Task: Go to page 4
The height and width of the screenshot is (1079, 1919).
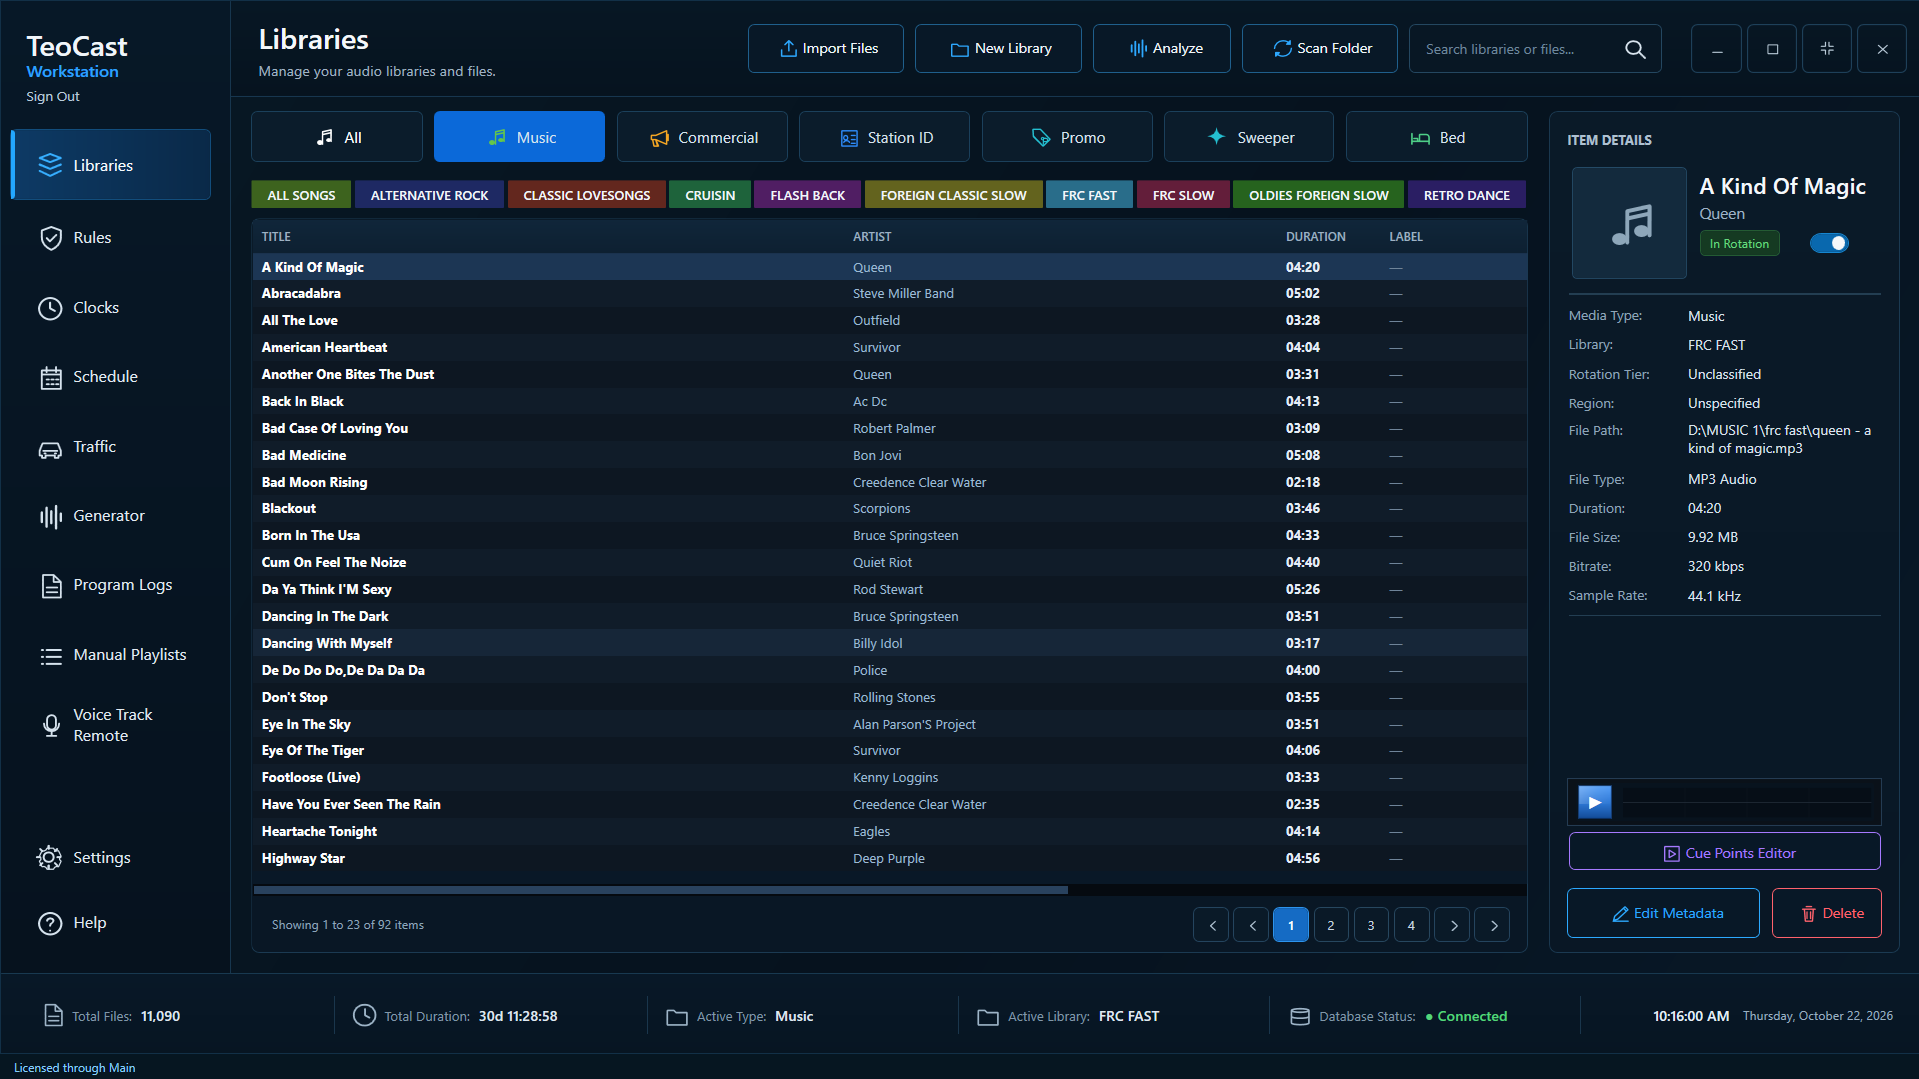Action: tap(1411, 925)
